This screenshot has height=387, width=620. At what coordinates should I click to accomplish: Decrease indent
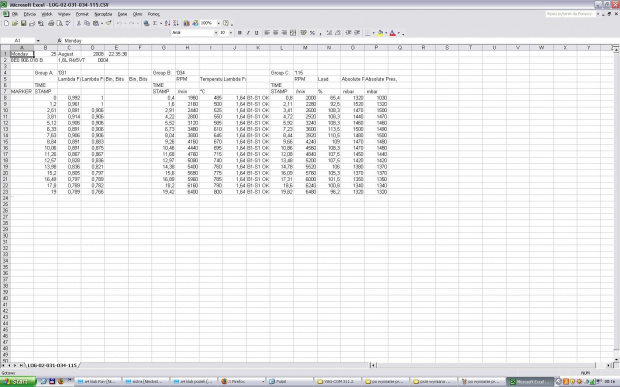348,33
